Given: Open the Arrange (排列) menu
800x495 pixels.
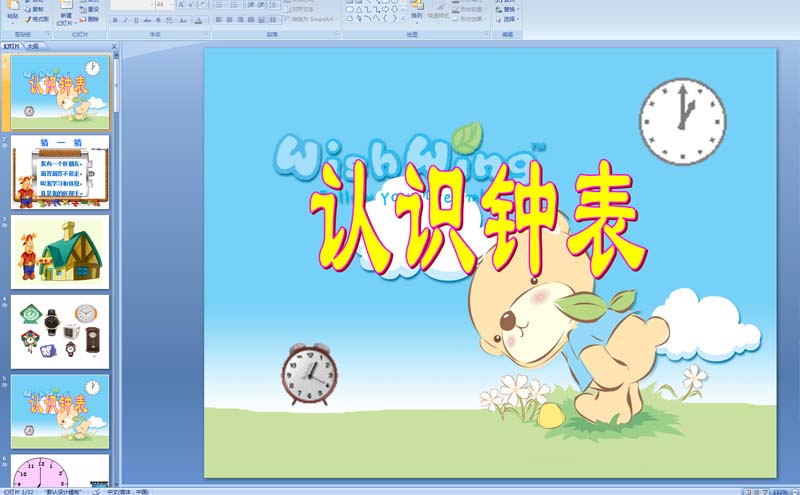Looking at the screenshot, I should [417, 11].
